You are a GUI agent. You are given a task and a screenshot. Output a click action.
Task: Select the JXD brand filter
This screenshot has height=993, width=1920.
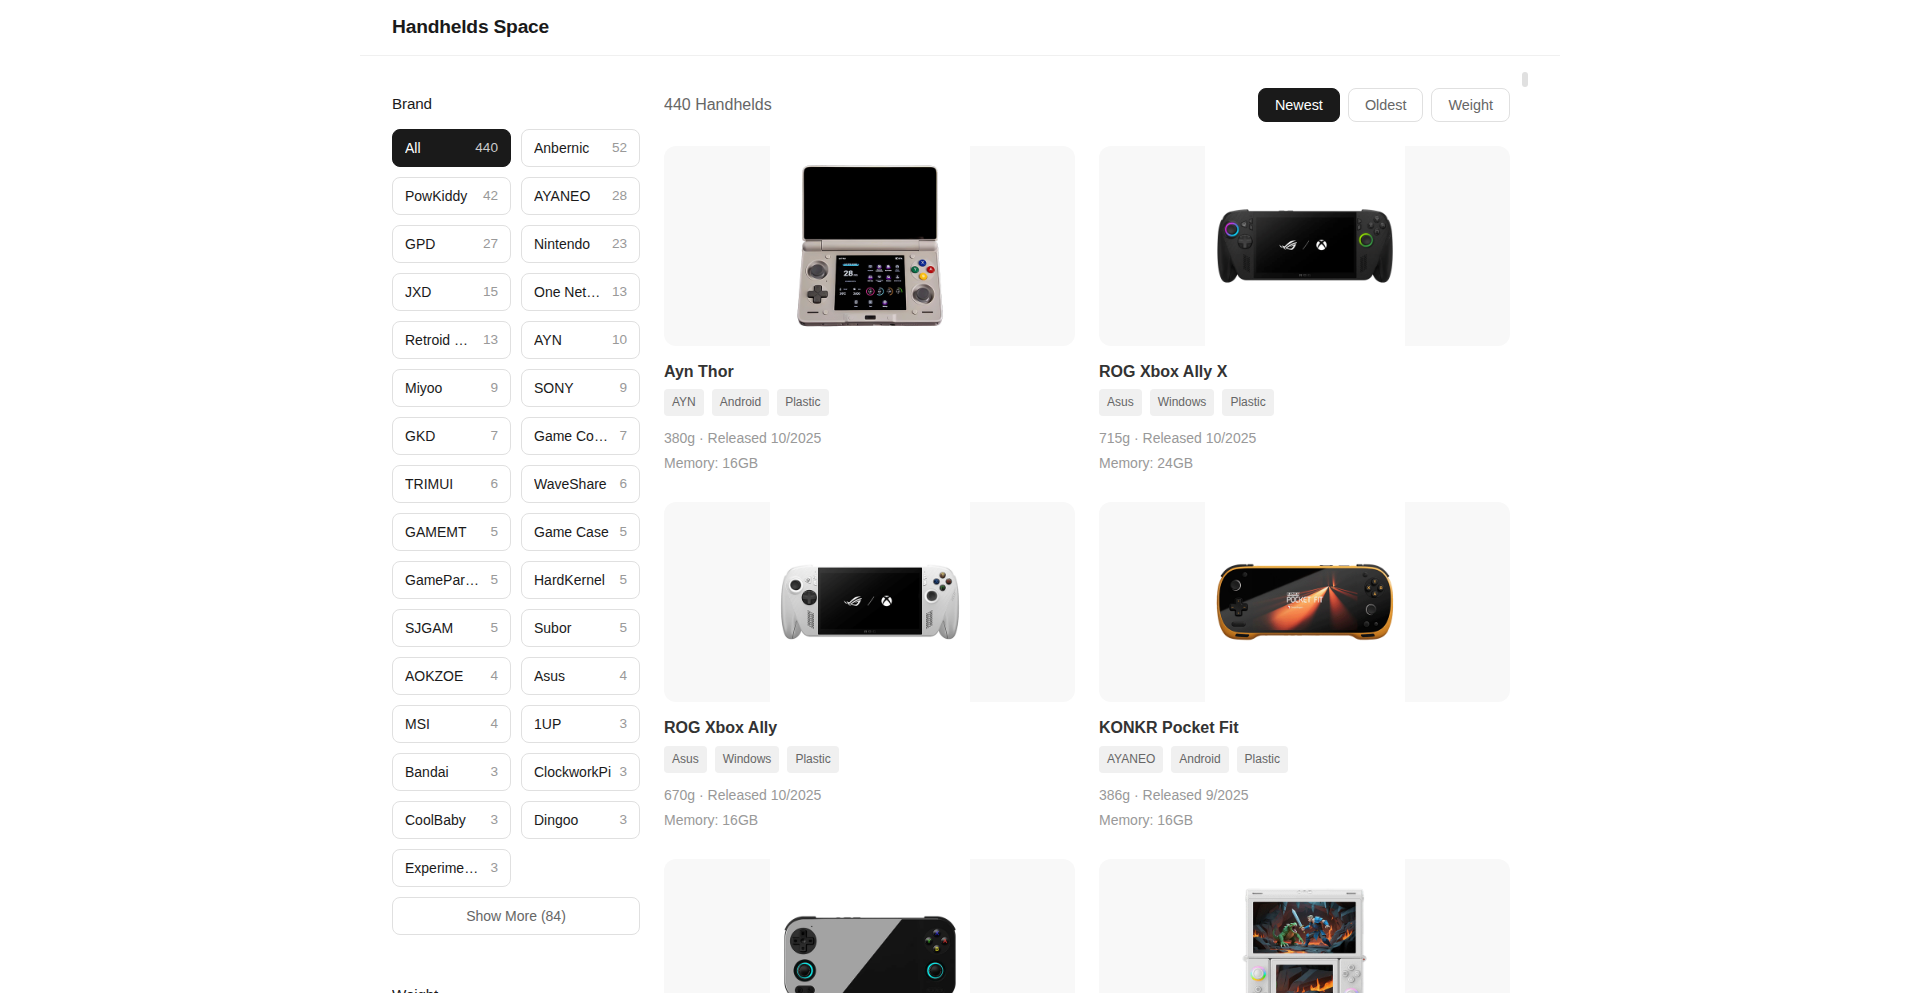(x=451, y=292)
